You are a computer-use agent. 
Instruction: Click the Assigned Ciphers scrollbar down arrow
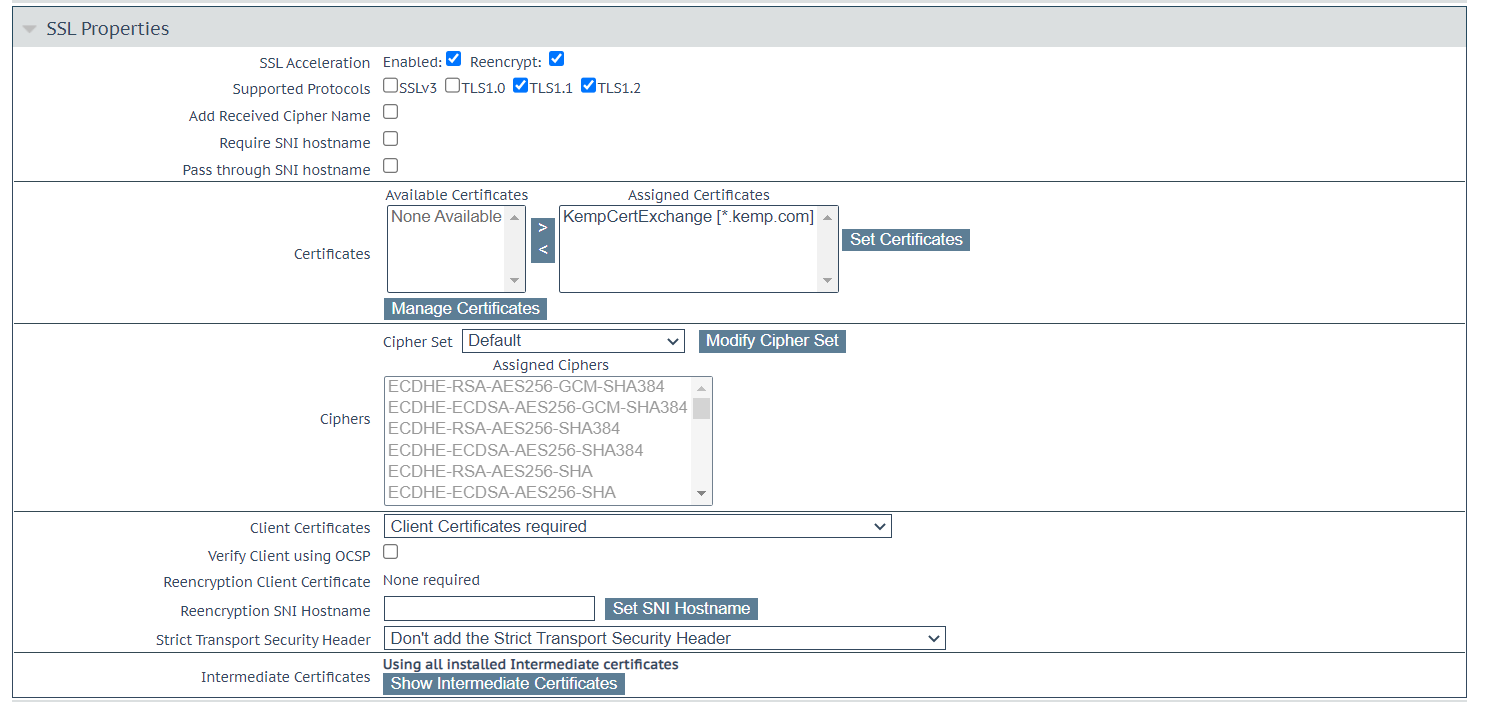point(702,494)
